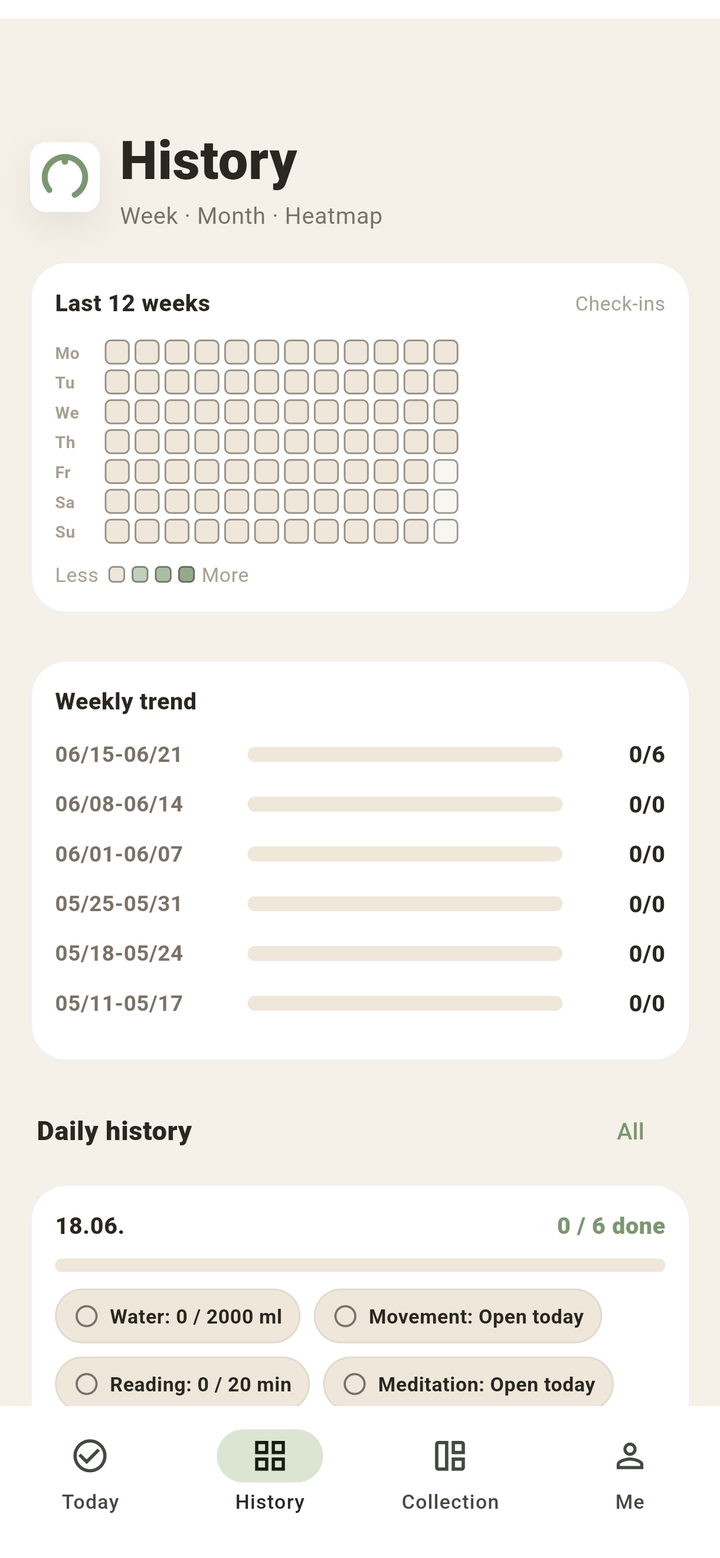The height and width of the screenshot is (1558, 720).
Task: Open the 0 / 6 done summary
Action: point(611,1226)
